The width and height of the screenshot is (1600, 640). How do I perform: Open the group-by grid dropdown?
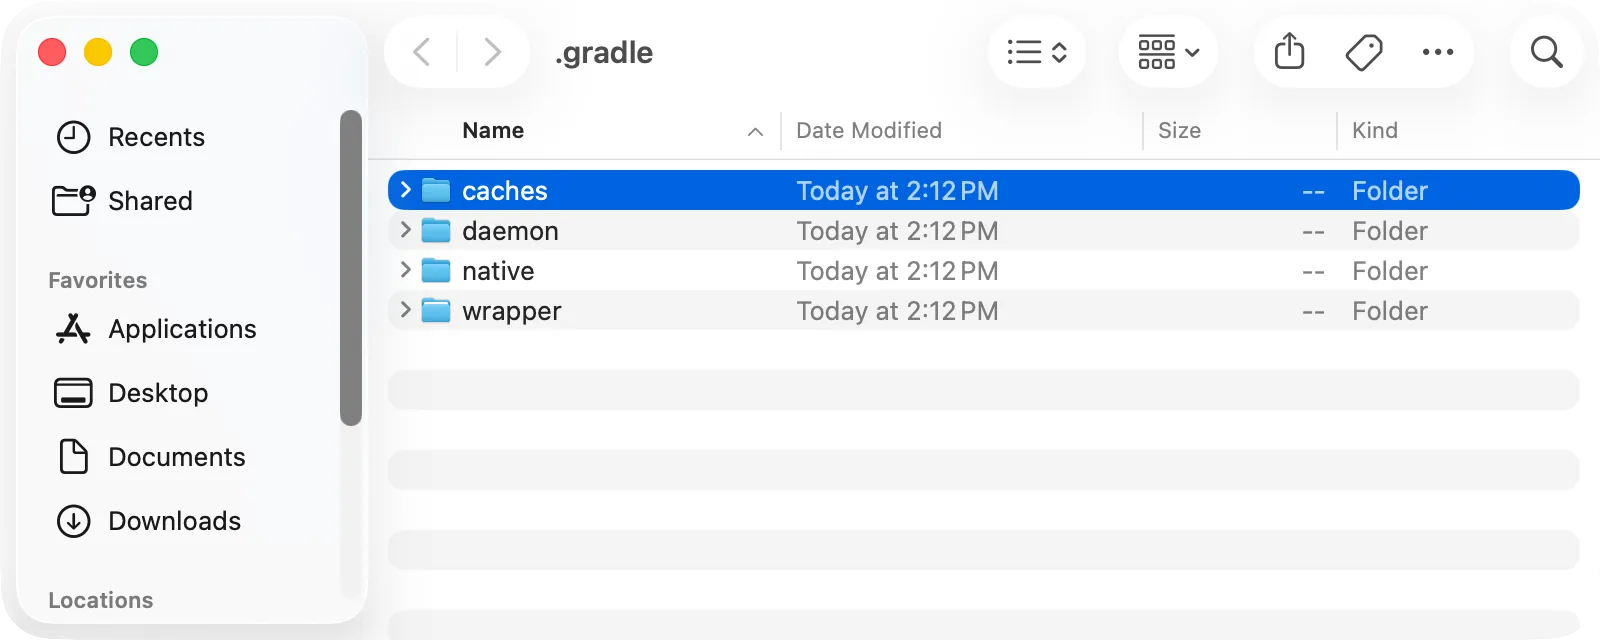1168,52
